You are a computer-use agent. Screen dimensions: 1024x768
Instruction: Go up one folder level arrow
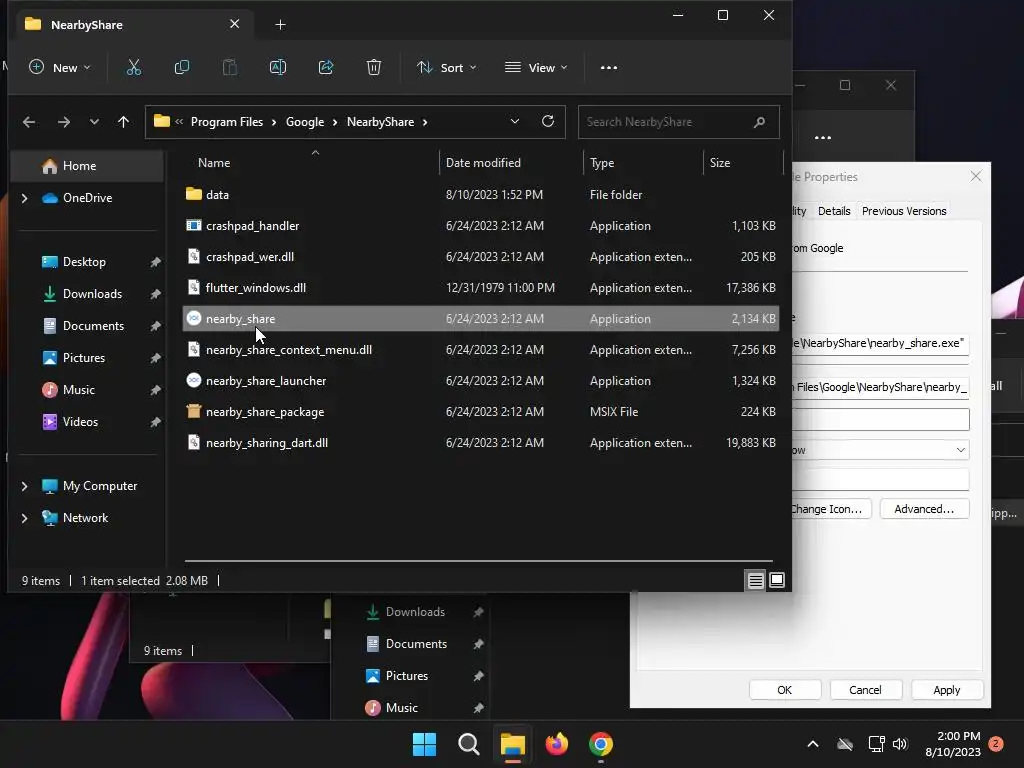pyautogui.click(x=123, y=122)
